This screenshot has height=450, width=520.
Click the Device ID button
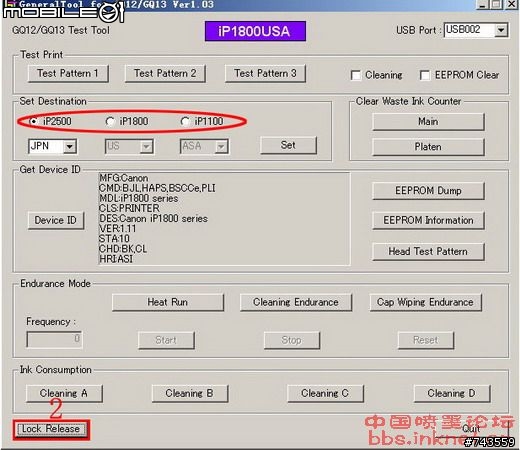56,220
